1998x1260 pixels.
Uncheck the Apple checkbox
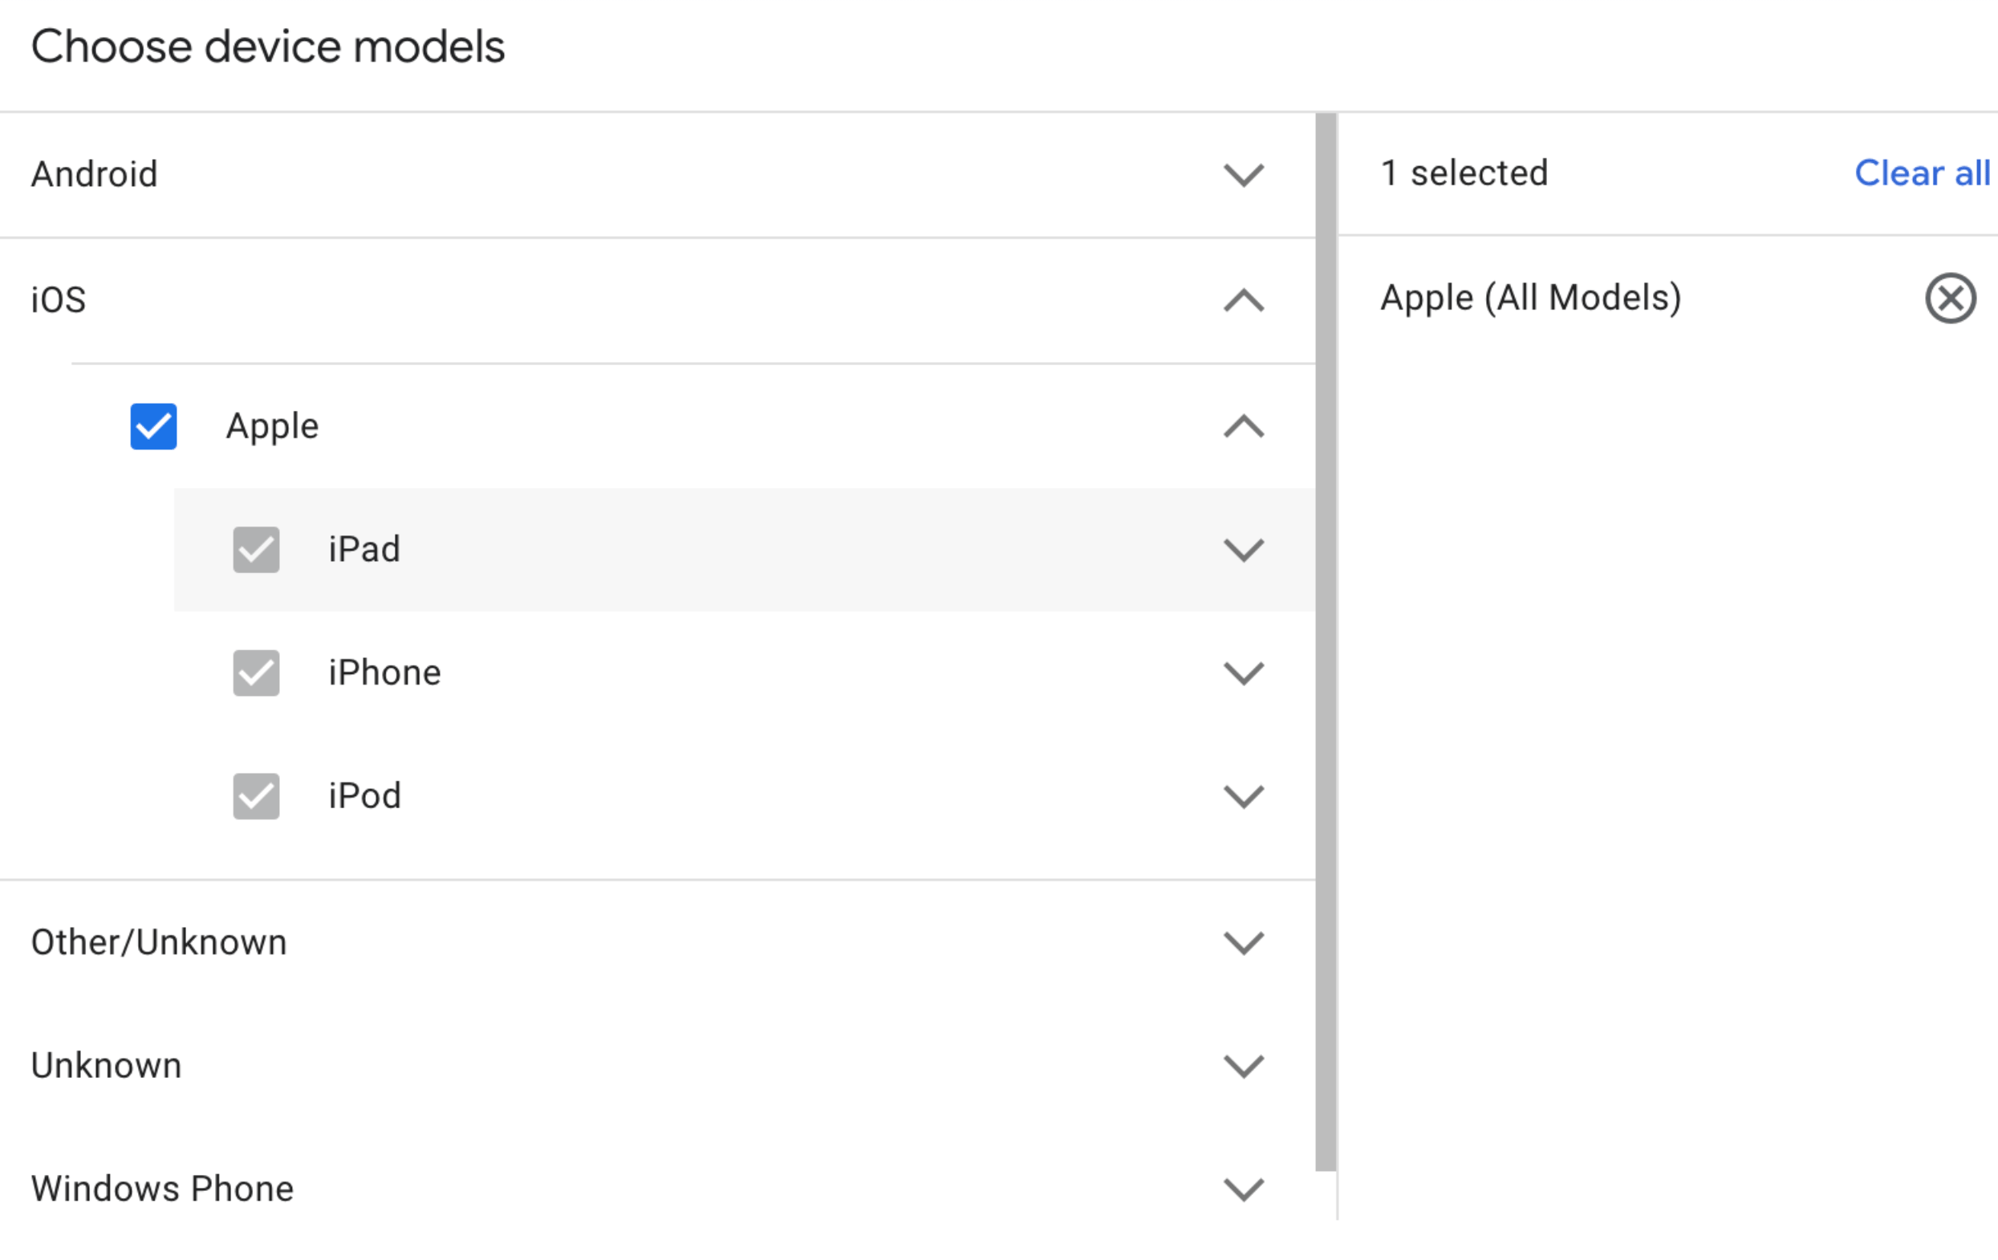(153, 427)
